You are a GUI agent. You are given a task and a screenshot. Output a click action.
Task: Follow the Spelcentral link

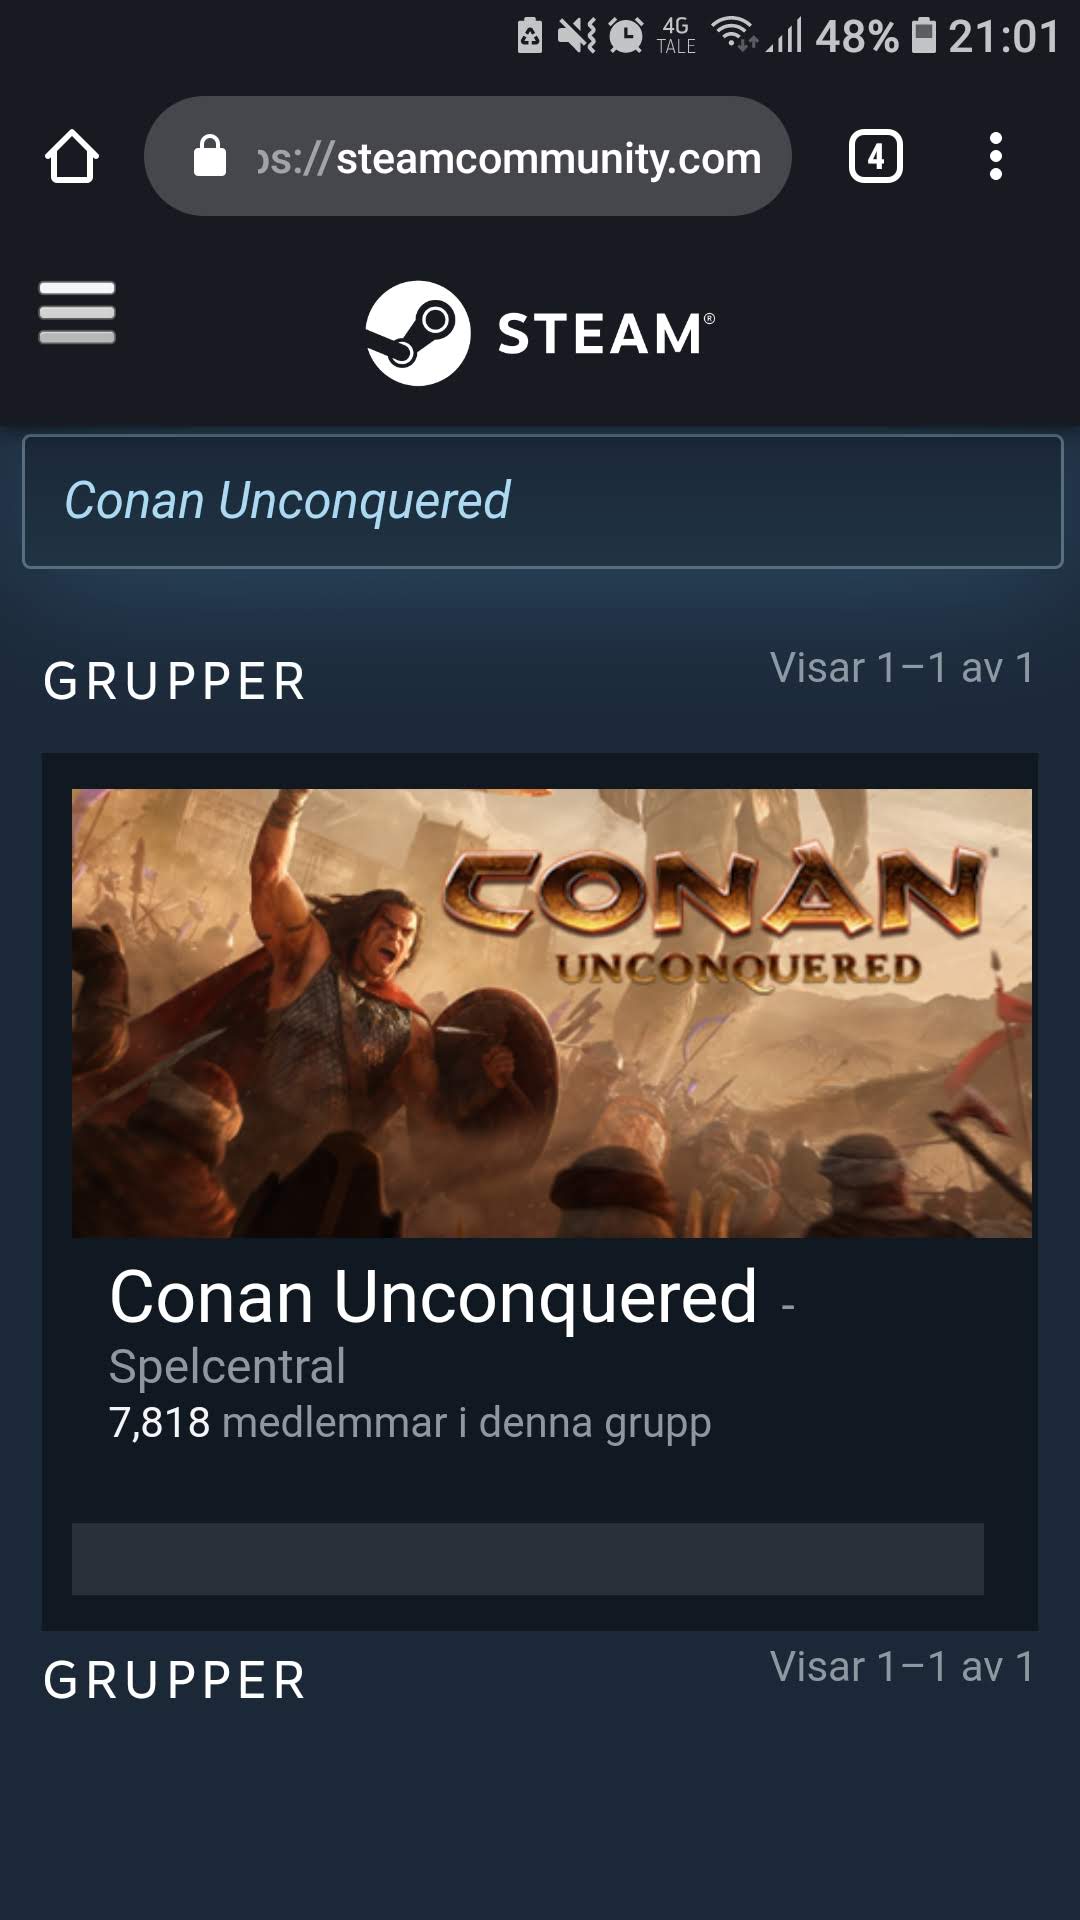click(x=227, y=1367)
